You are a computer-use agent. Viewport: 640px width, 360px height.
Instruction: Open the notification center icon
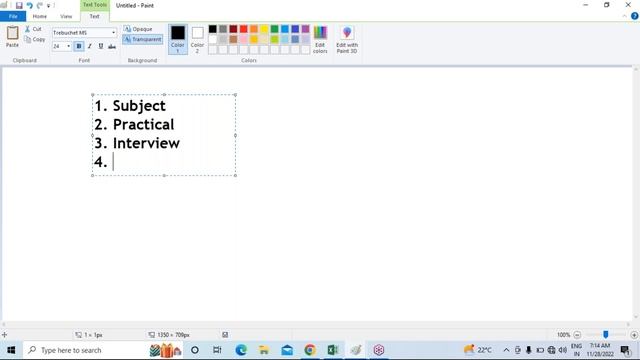(x=624, y=350)
